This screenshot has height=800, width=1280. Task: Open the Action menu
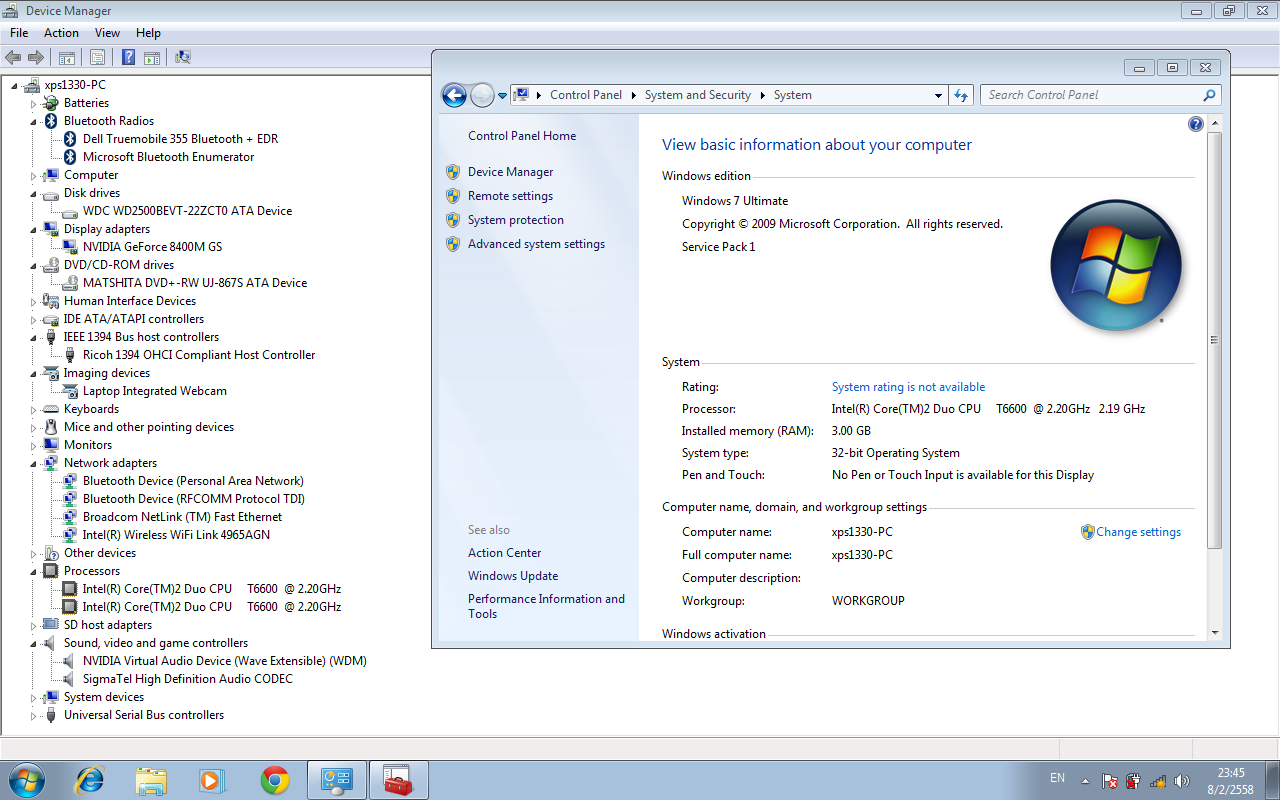[x=61, y=33]
